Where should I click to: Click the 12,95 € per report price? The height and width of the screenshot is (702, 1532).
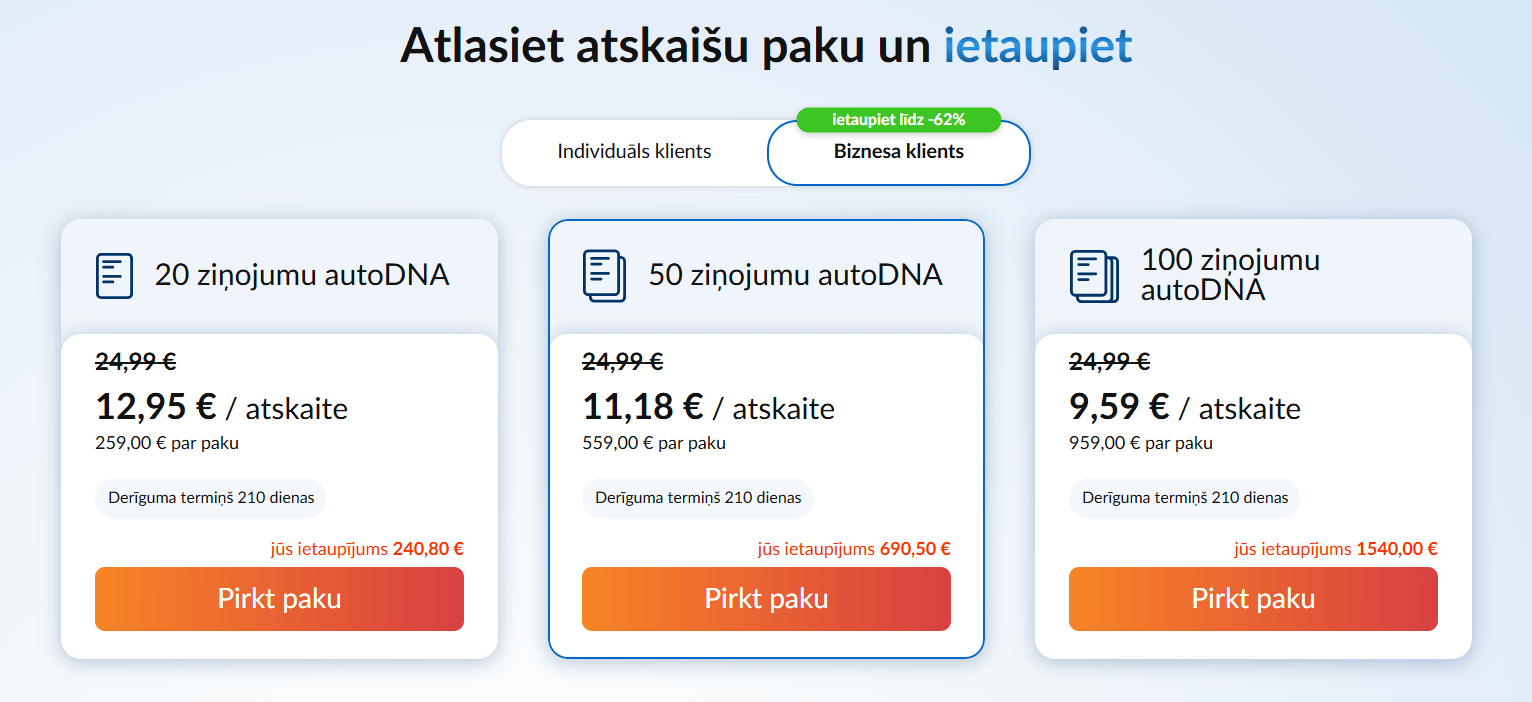pyautogui.click(x=156, y=407)
